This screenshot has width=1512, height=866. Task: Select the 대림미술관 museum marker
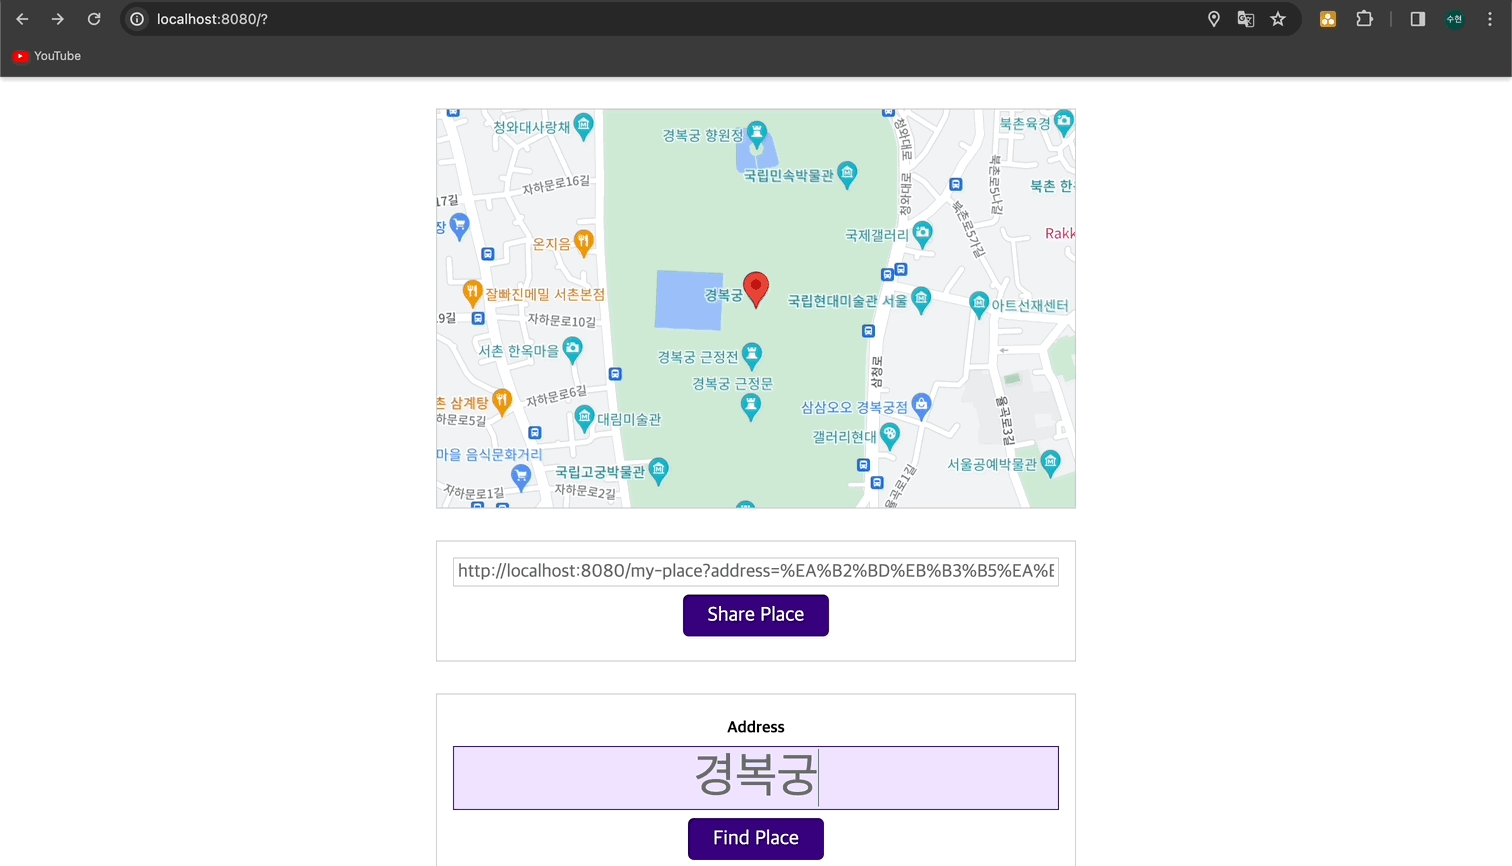584,418
